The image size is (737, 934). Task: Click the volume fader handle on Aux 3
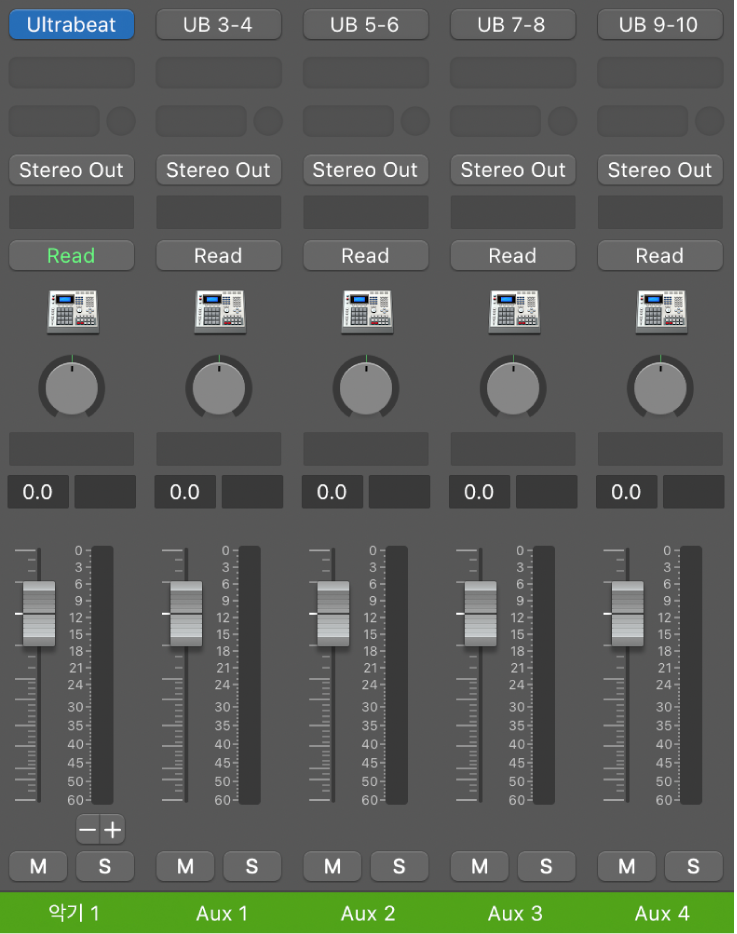tap(480, 614)
